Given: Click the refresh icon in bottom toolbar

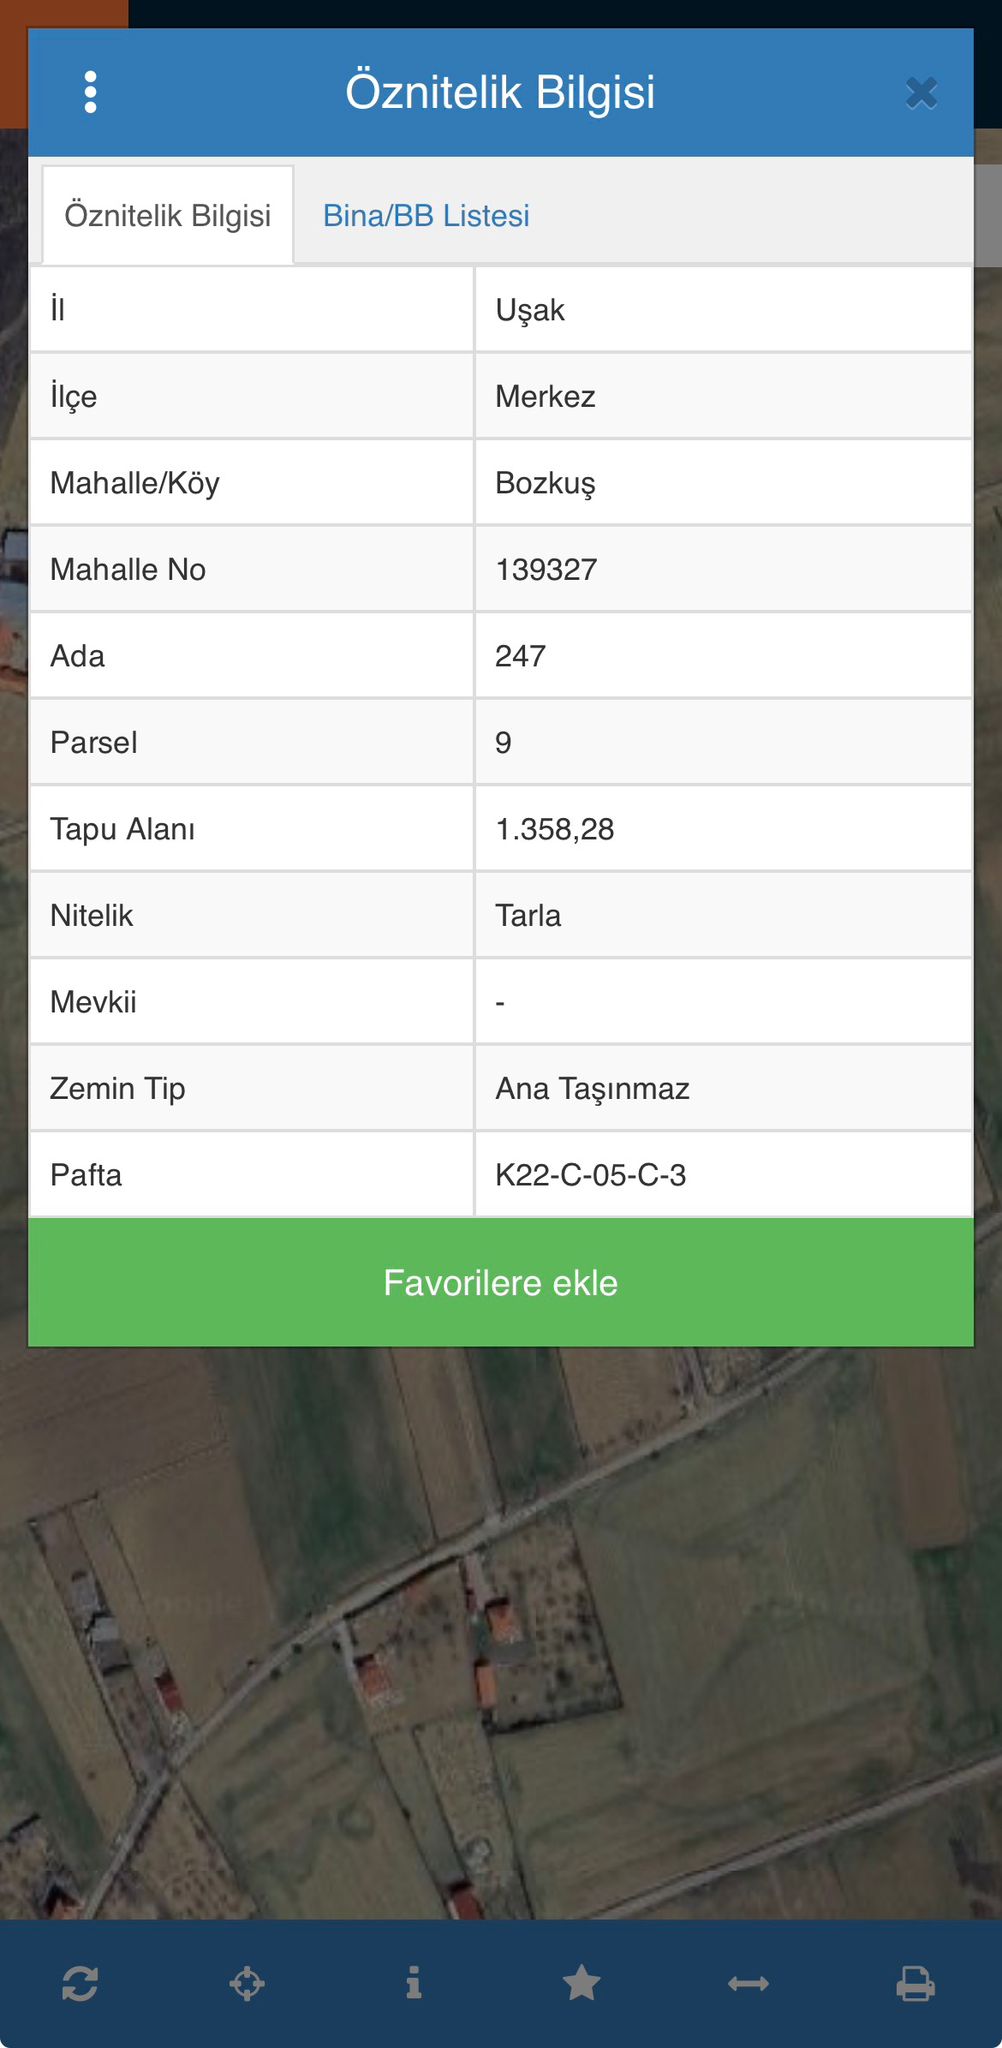Looking at the screenshot, I should pos(80,1983).
